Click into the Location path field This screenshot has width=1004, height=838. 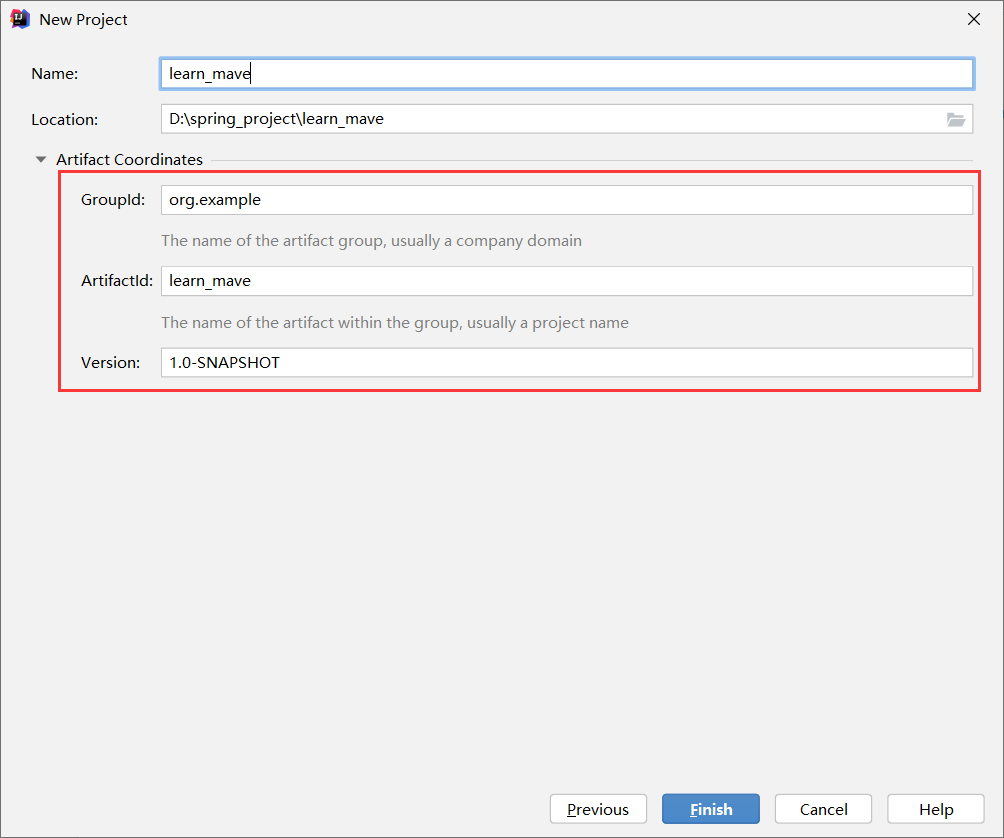550,119
